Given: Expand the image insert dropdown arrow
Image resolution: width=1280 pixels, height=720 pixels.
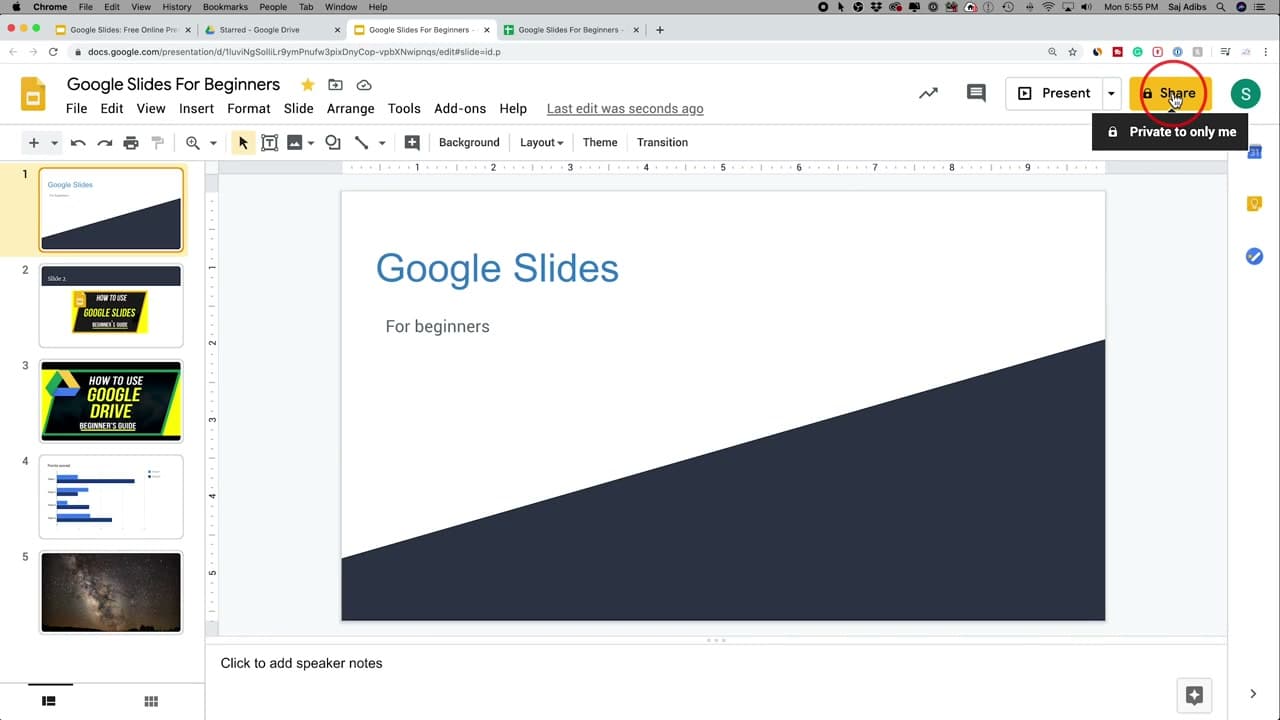Looking at the screenshot, I should click(311, 143).
